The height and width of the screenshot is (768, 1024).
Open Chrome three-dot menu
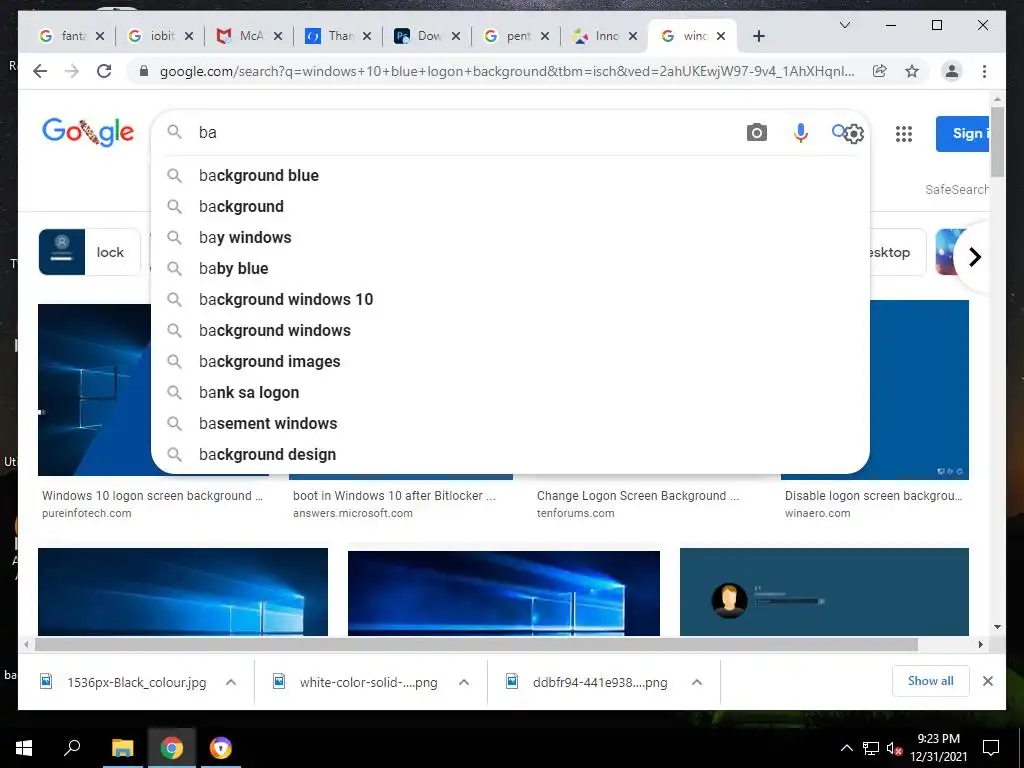coord(984,71)
